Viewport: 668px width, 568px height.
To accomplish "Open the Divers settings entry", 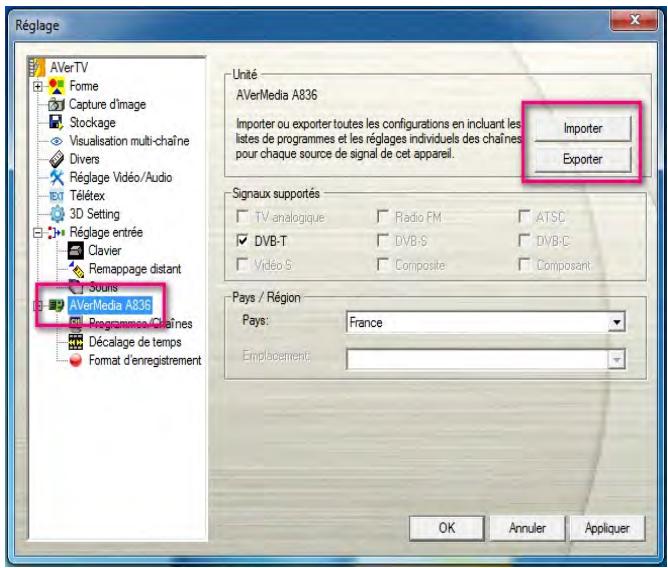I will click(84, 159).
